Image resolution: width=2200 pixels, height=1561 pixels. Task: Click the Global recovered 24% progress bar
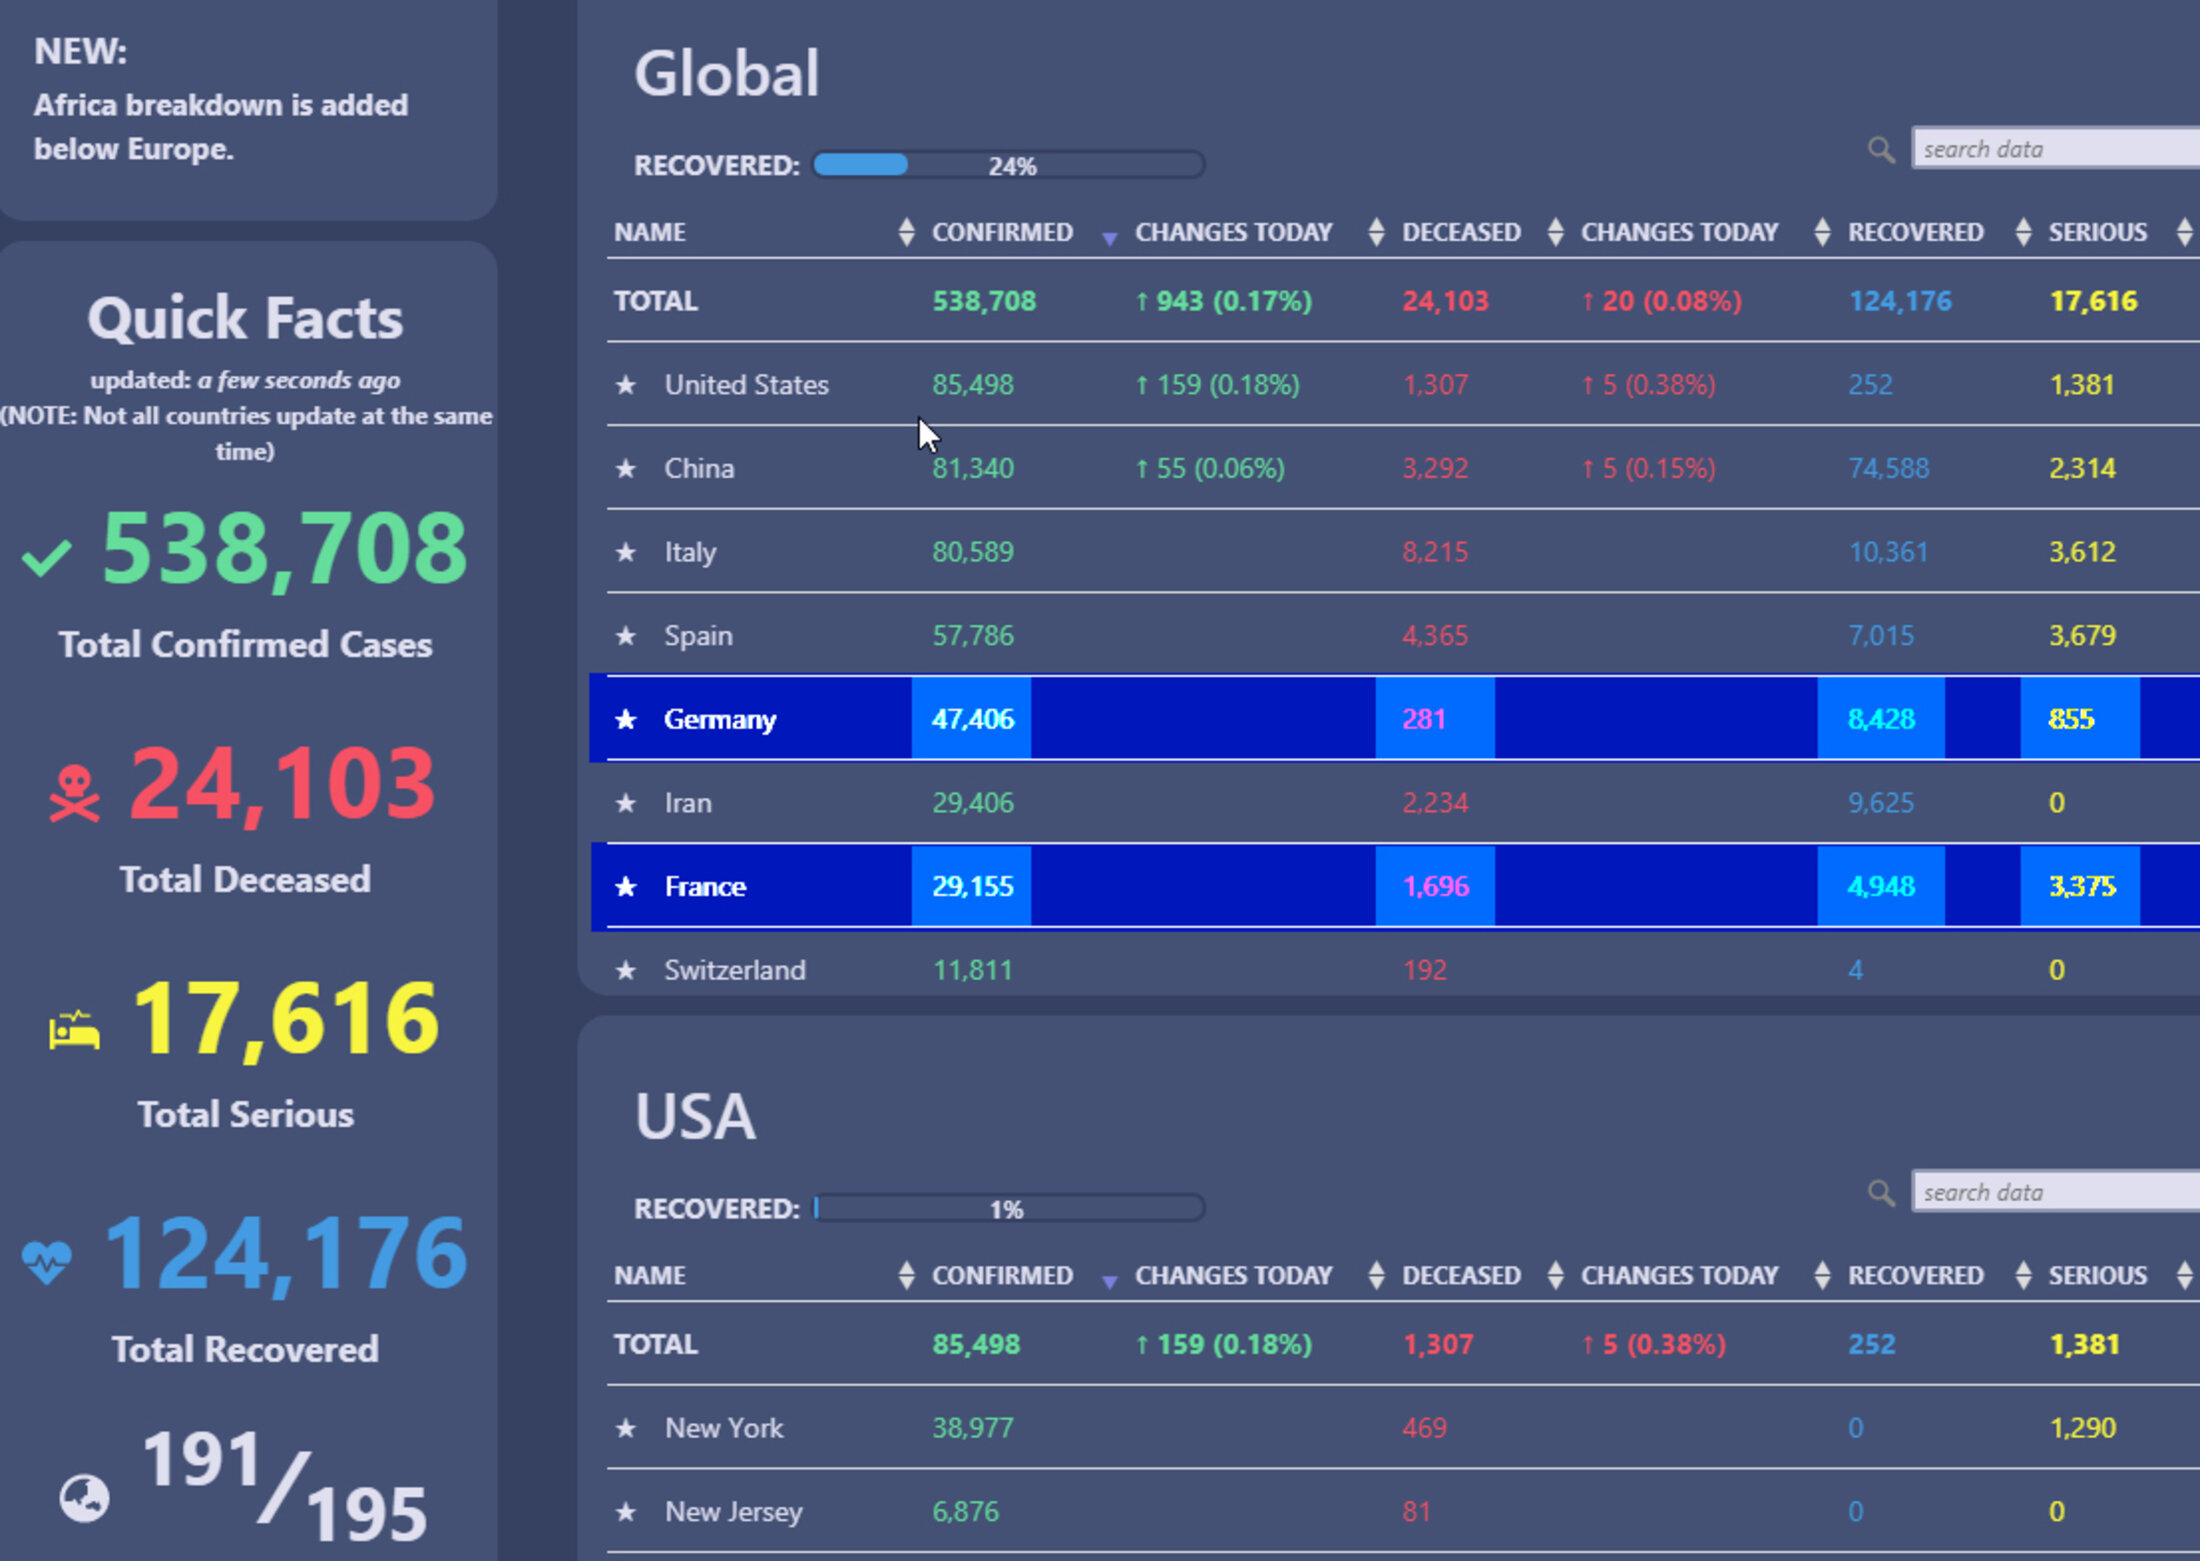pos(1008,165)
